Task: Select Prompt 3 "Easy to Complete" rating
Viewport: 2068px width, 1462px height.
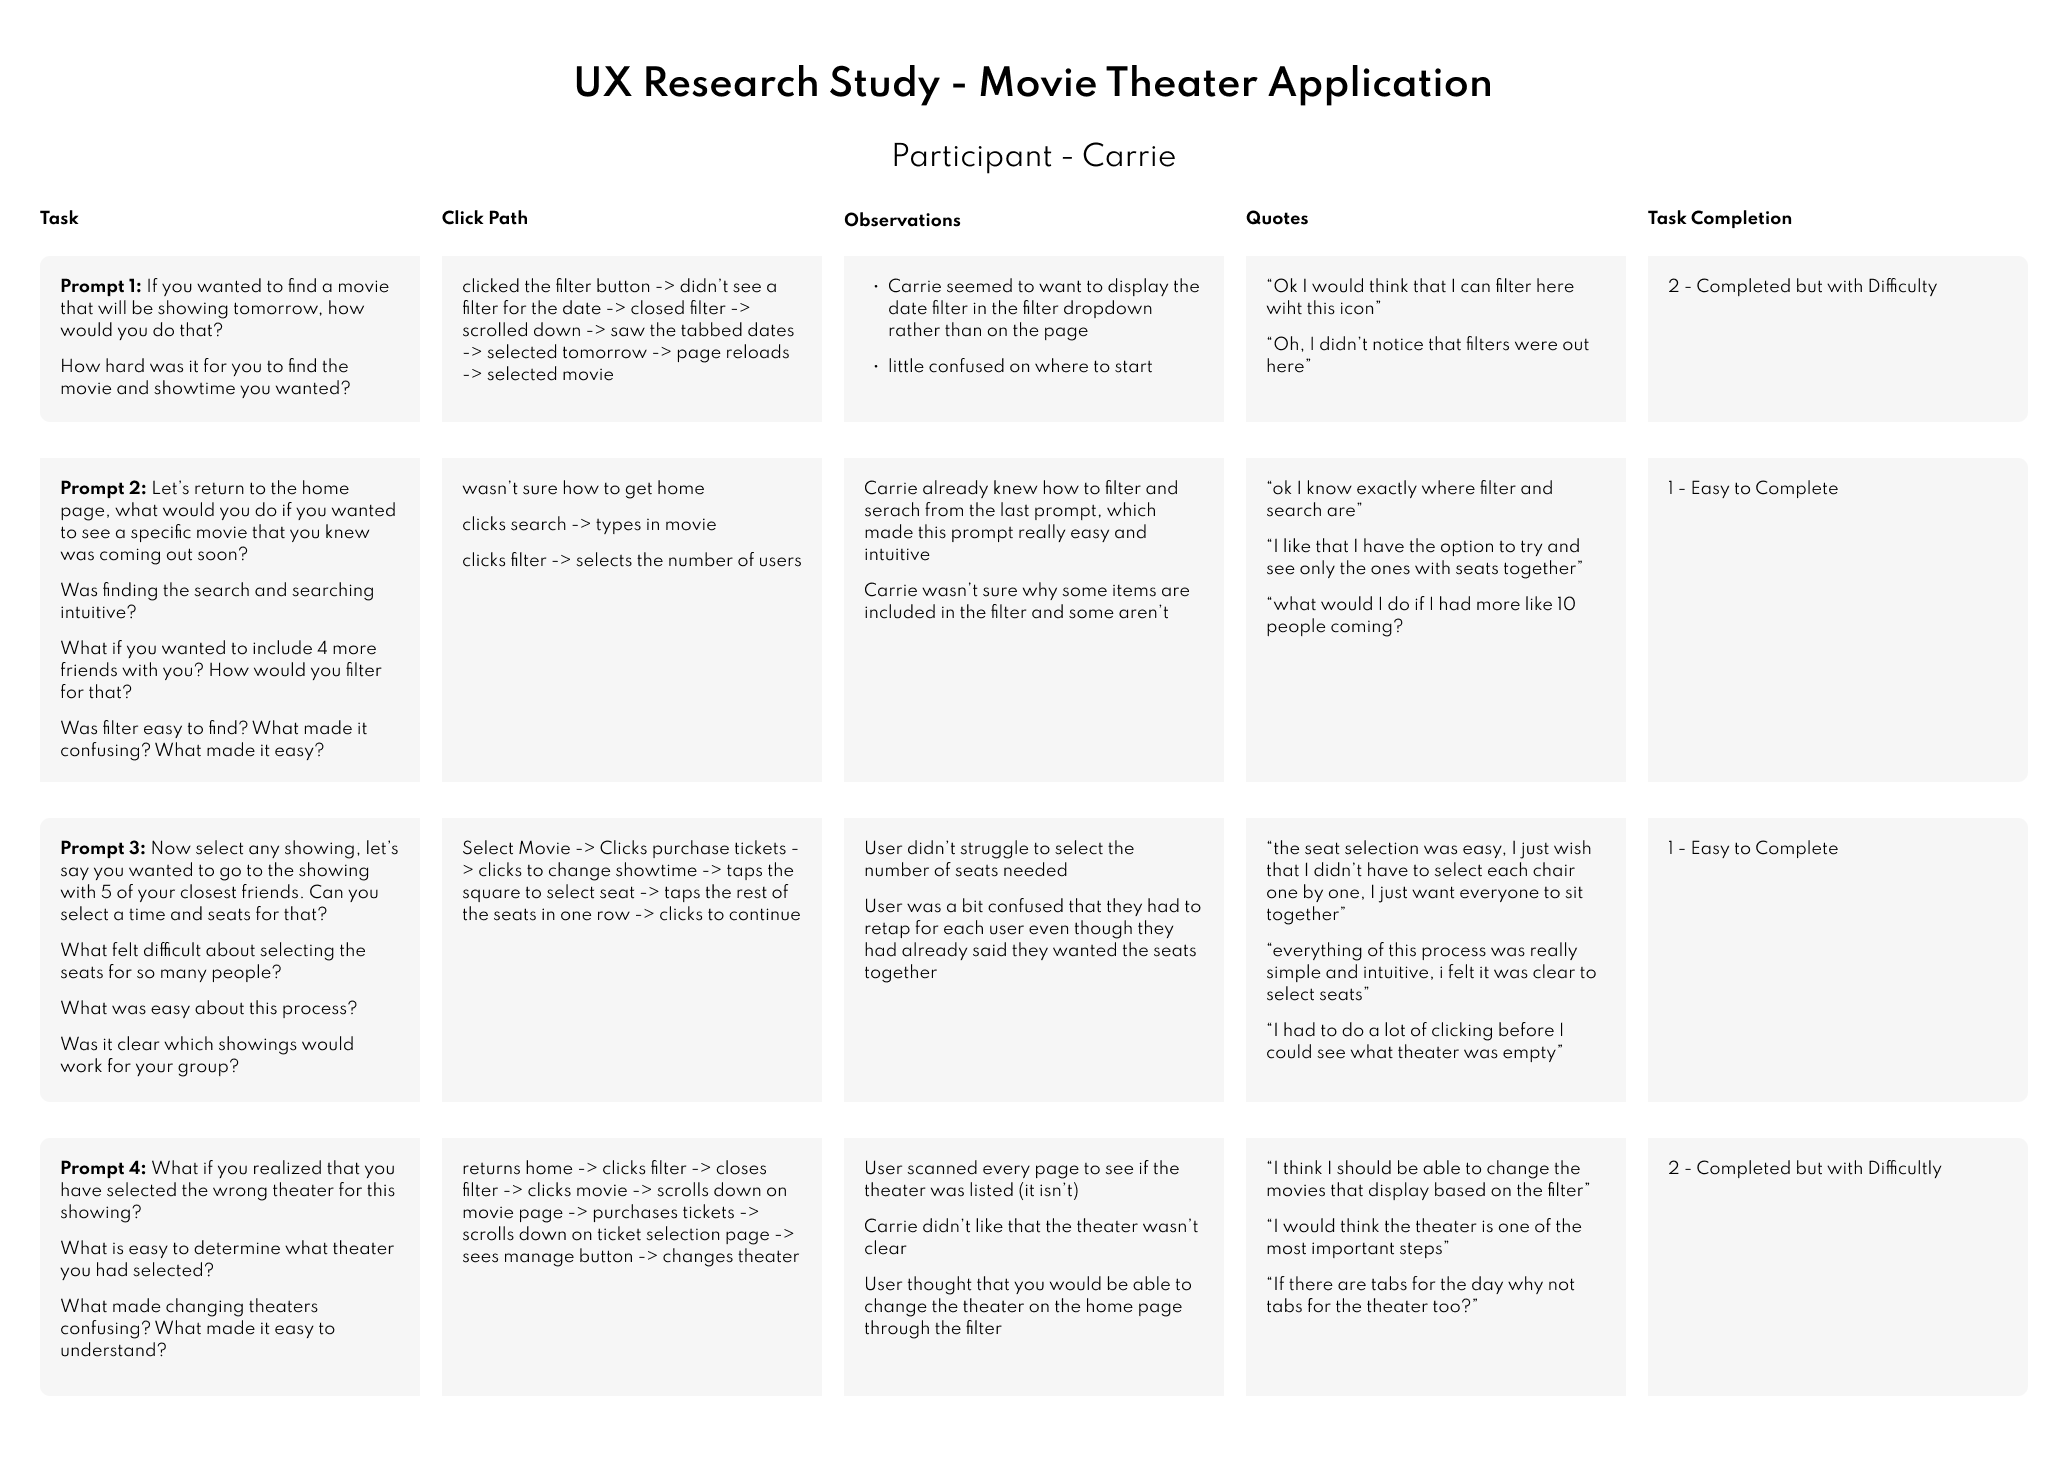Action: point(1752,848)
